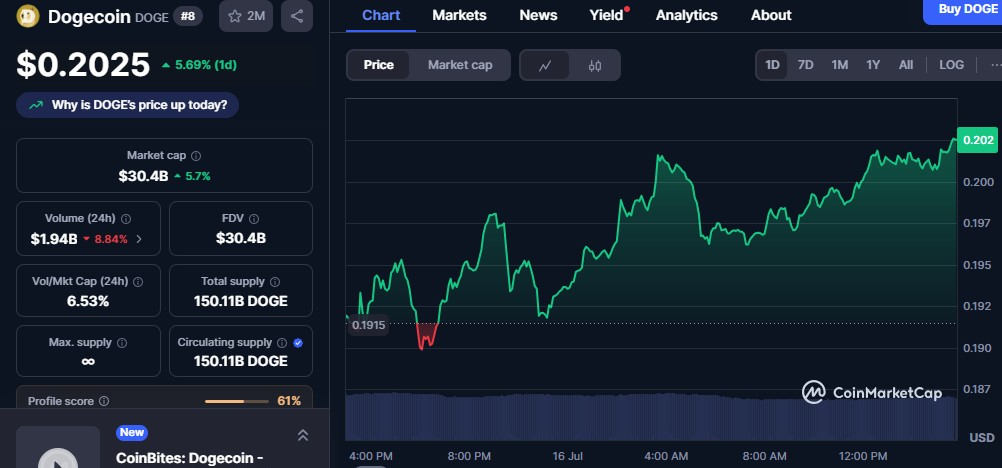Open the Yield tab
This screenshot has height=468, width=1002.
click(606, 15)
